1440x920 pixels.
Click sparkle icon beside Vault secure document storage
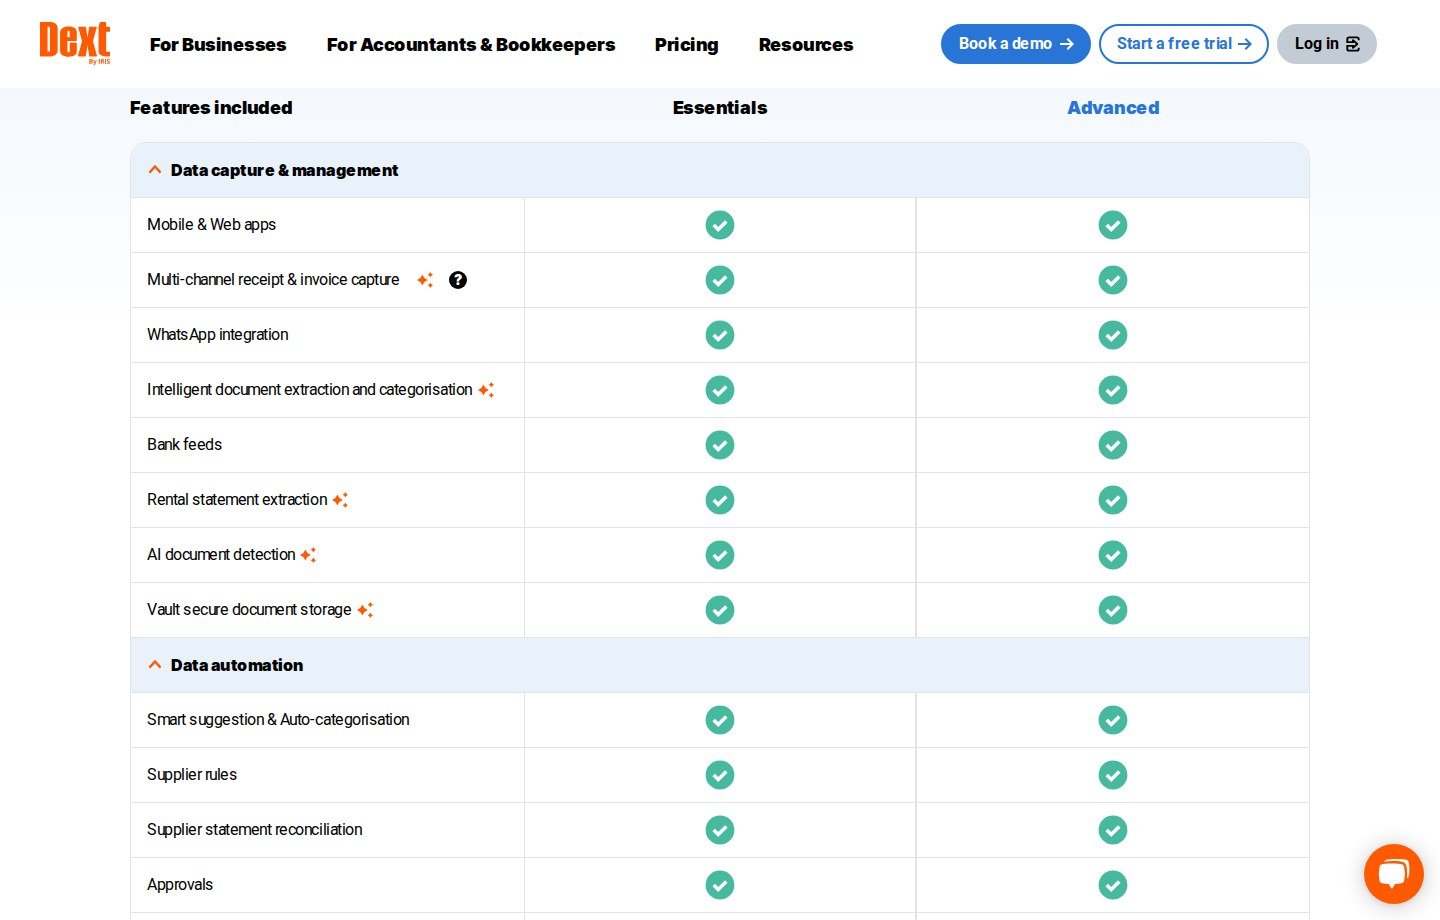point(365,610)
